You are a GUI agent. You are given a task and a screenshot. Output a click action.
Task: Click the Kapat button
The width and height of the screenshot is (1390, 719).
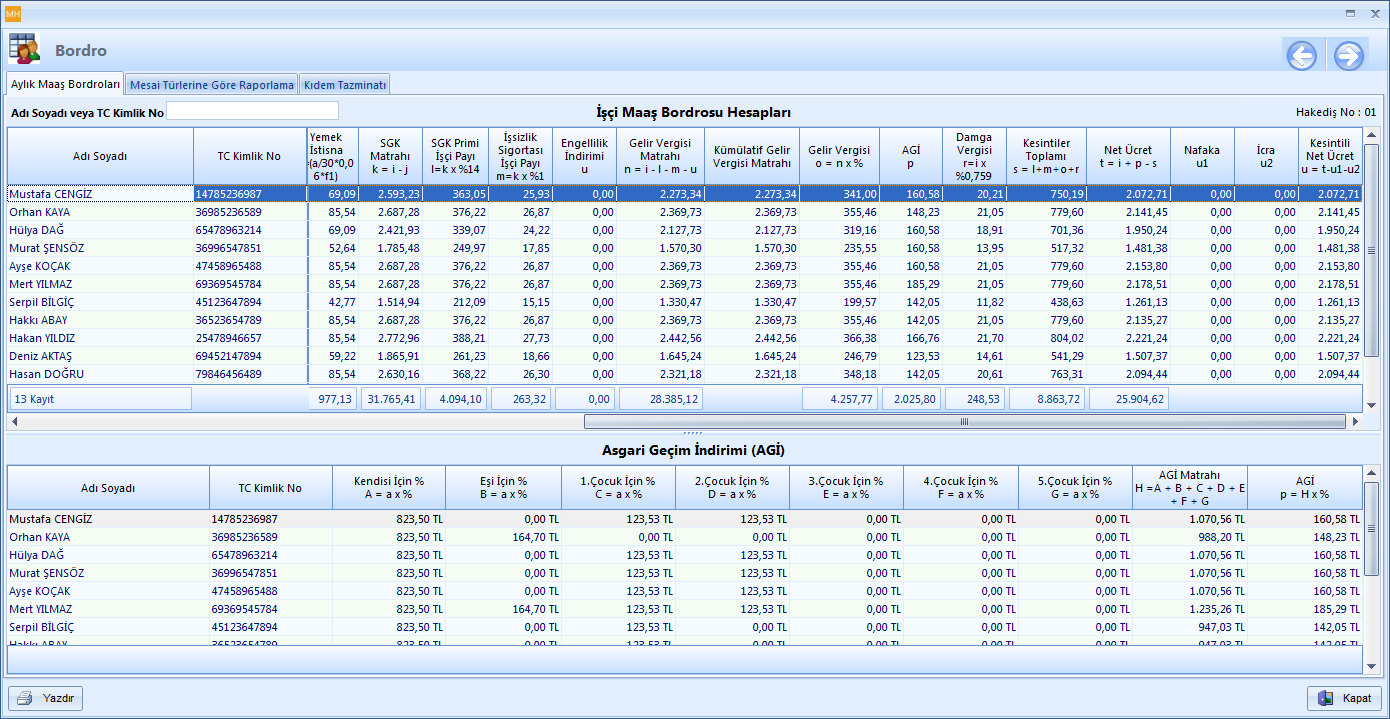[1345, 698]
